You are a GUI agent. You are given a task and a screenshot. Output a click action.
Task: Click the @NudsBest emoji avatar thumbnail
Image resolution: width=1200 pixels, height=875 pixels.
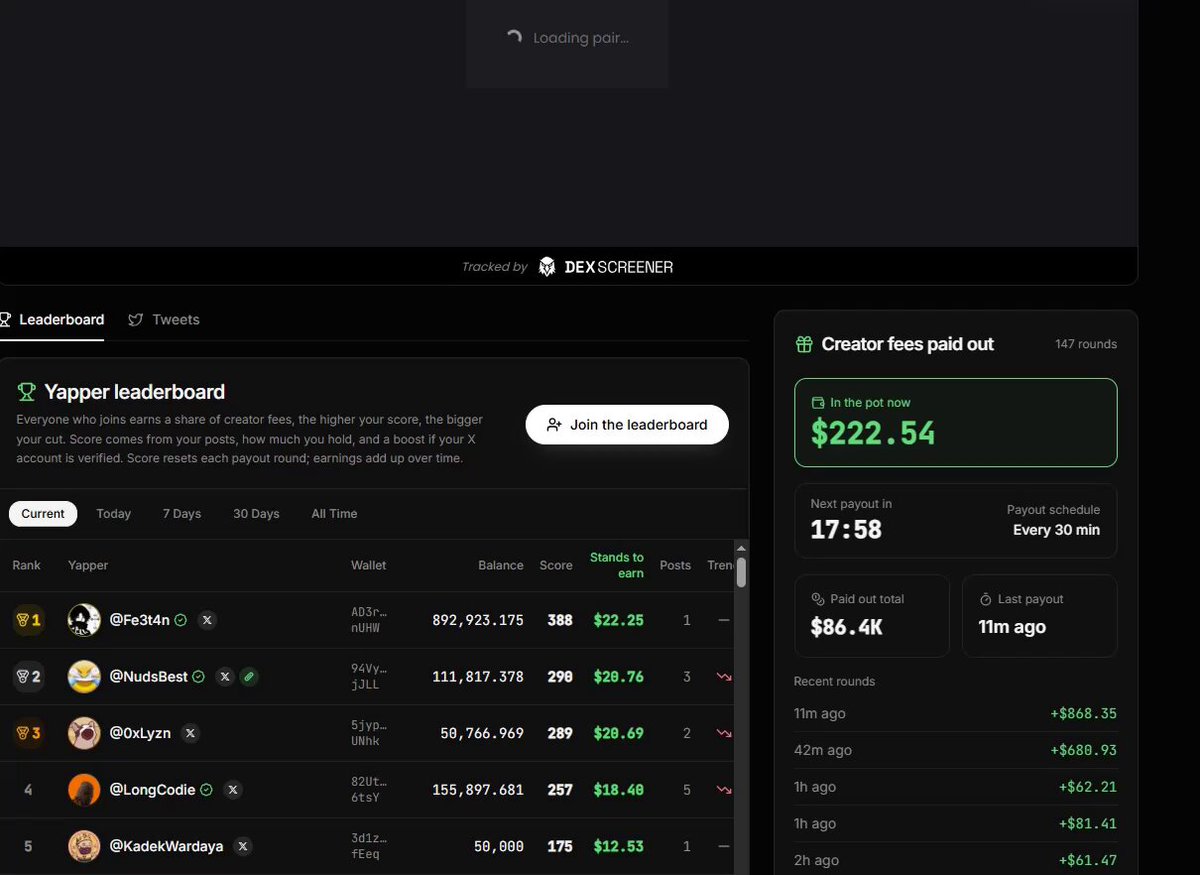(x=84, y=677)
